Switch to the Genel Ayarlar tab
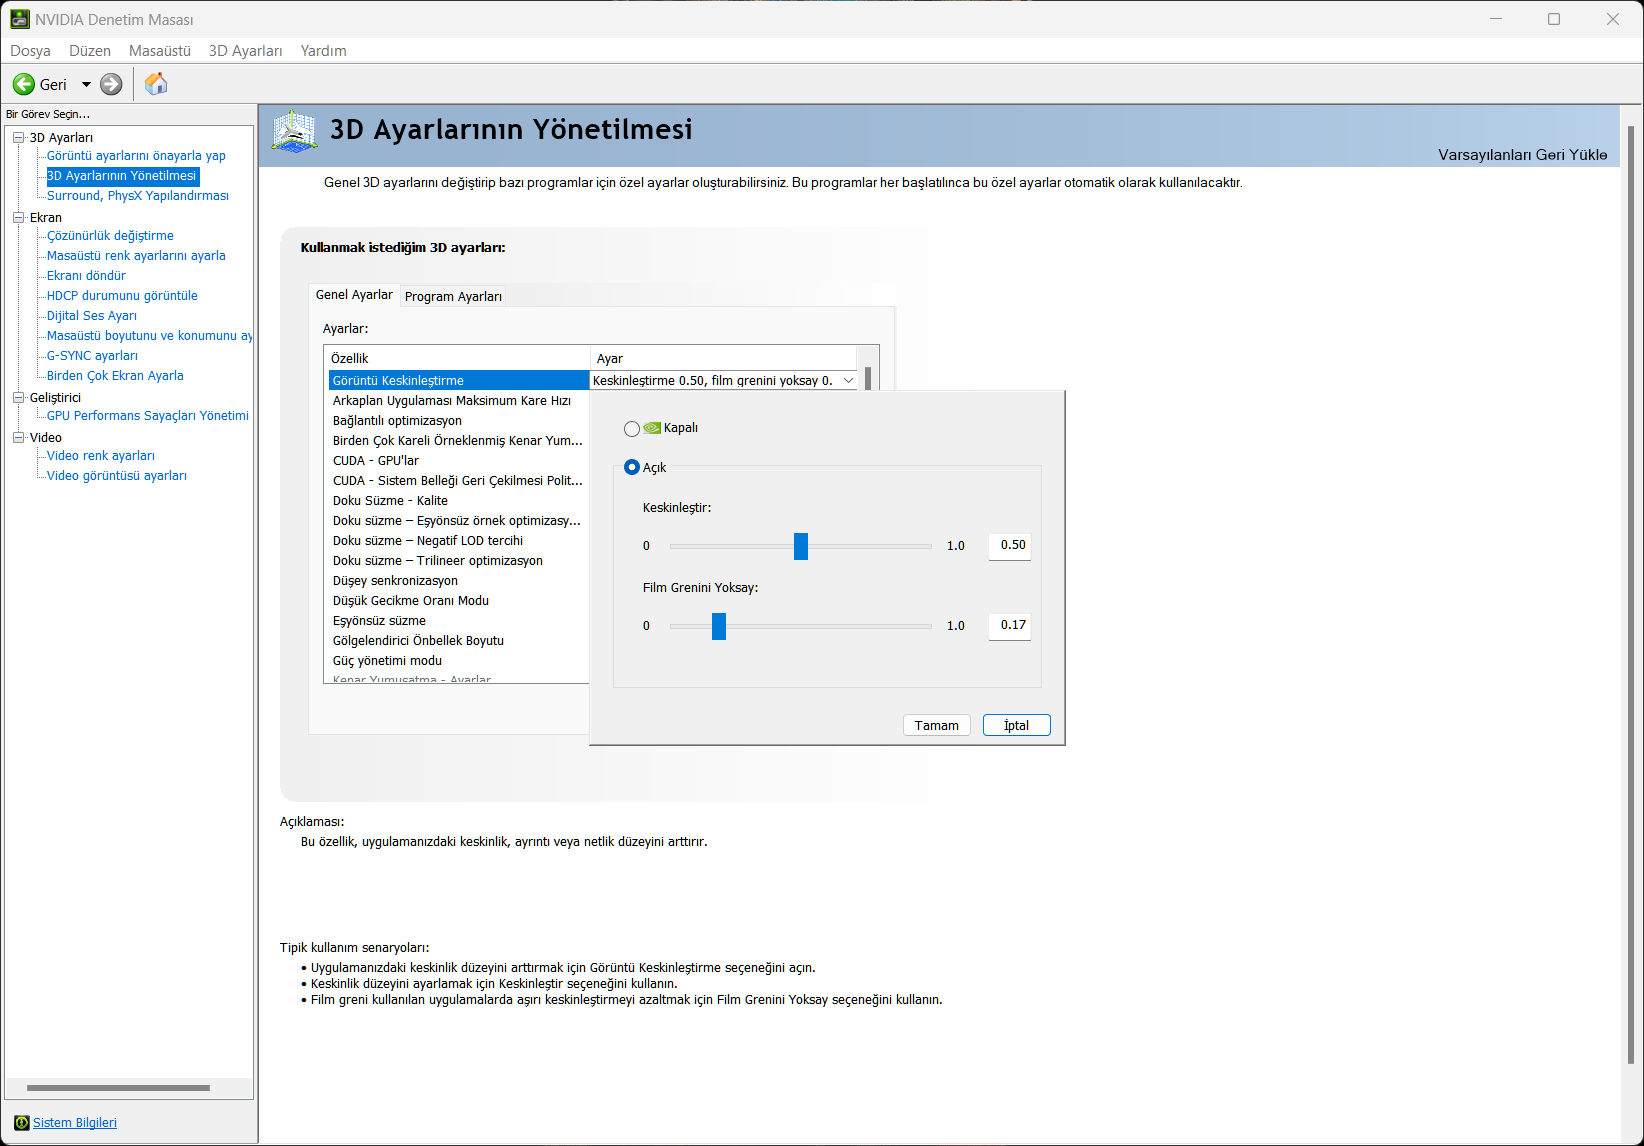Viewport: 1644px width, 1146px height. pyautogui.click(x=354, y=295)
